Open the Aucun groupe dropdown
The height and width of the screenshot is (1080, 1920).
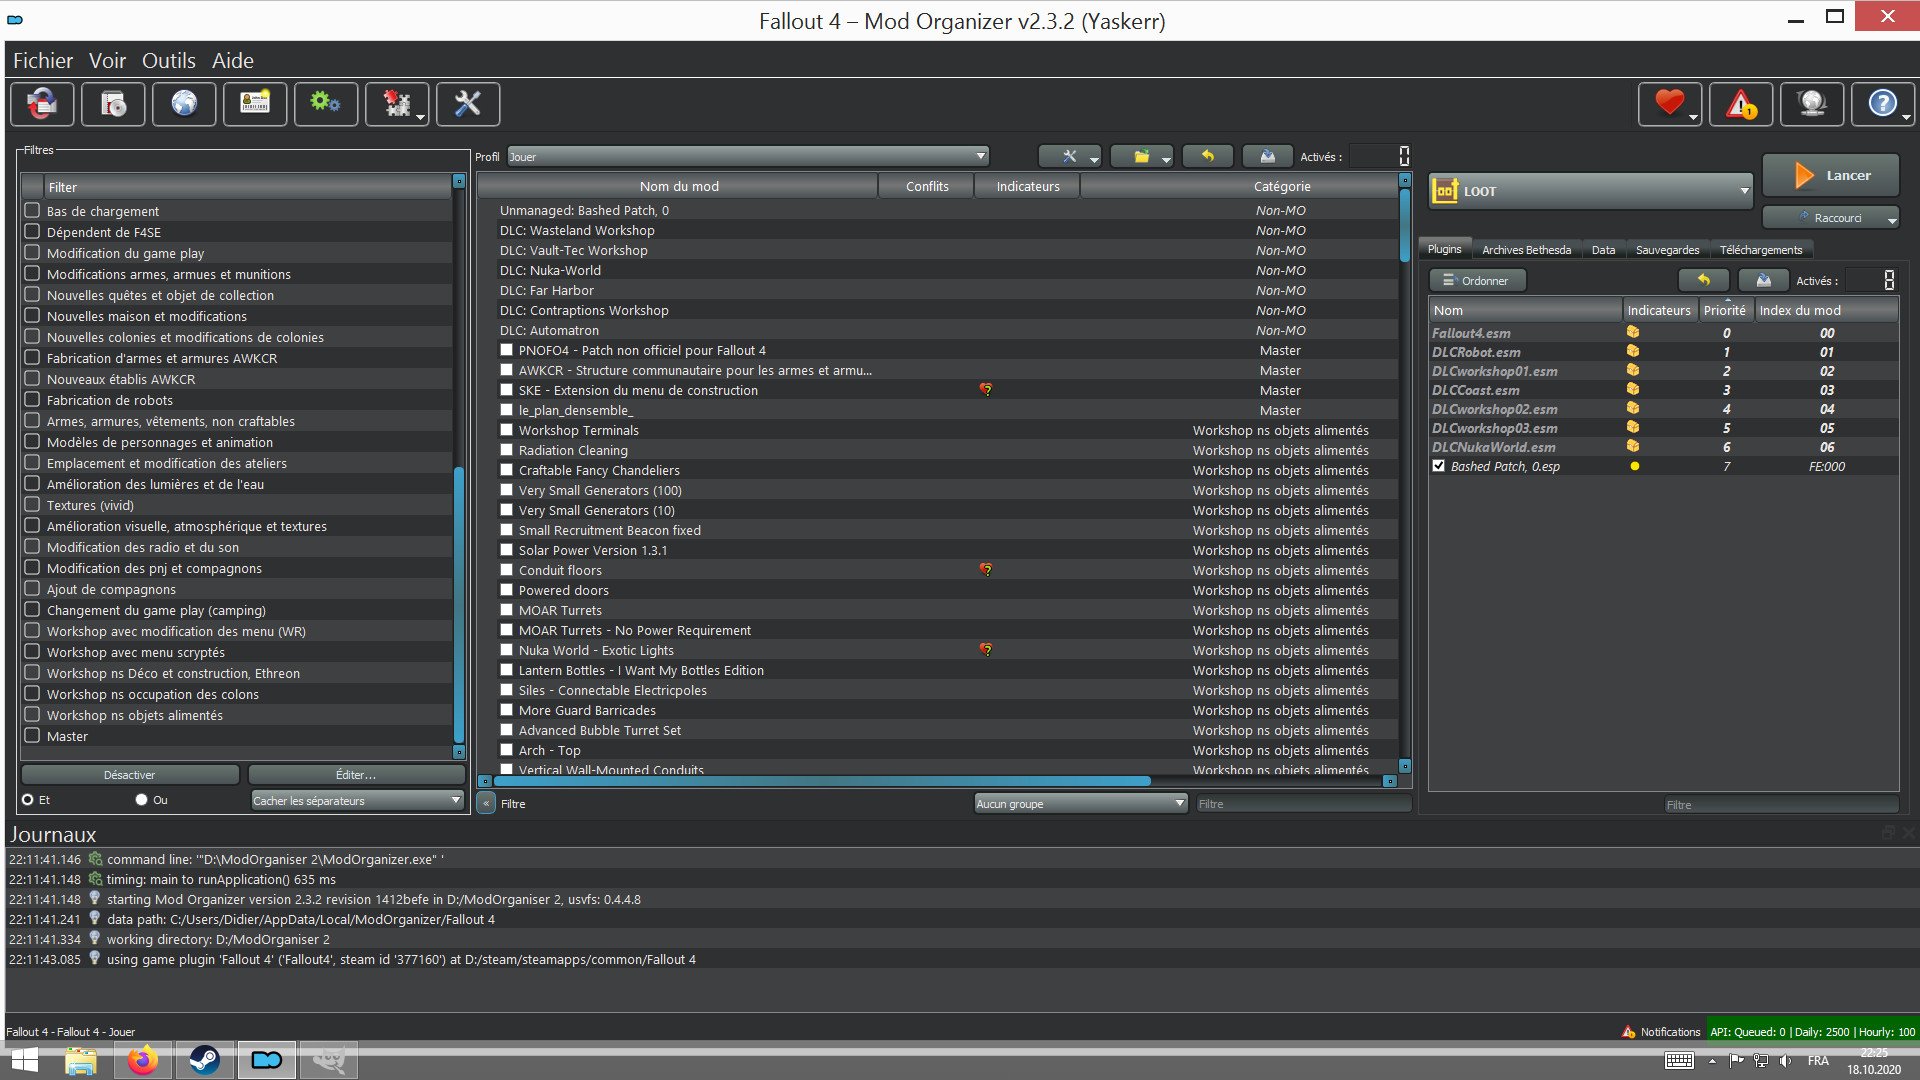tap(1081, 803)
